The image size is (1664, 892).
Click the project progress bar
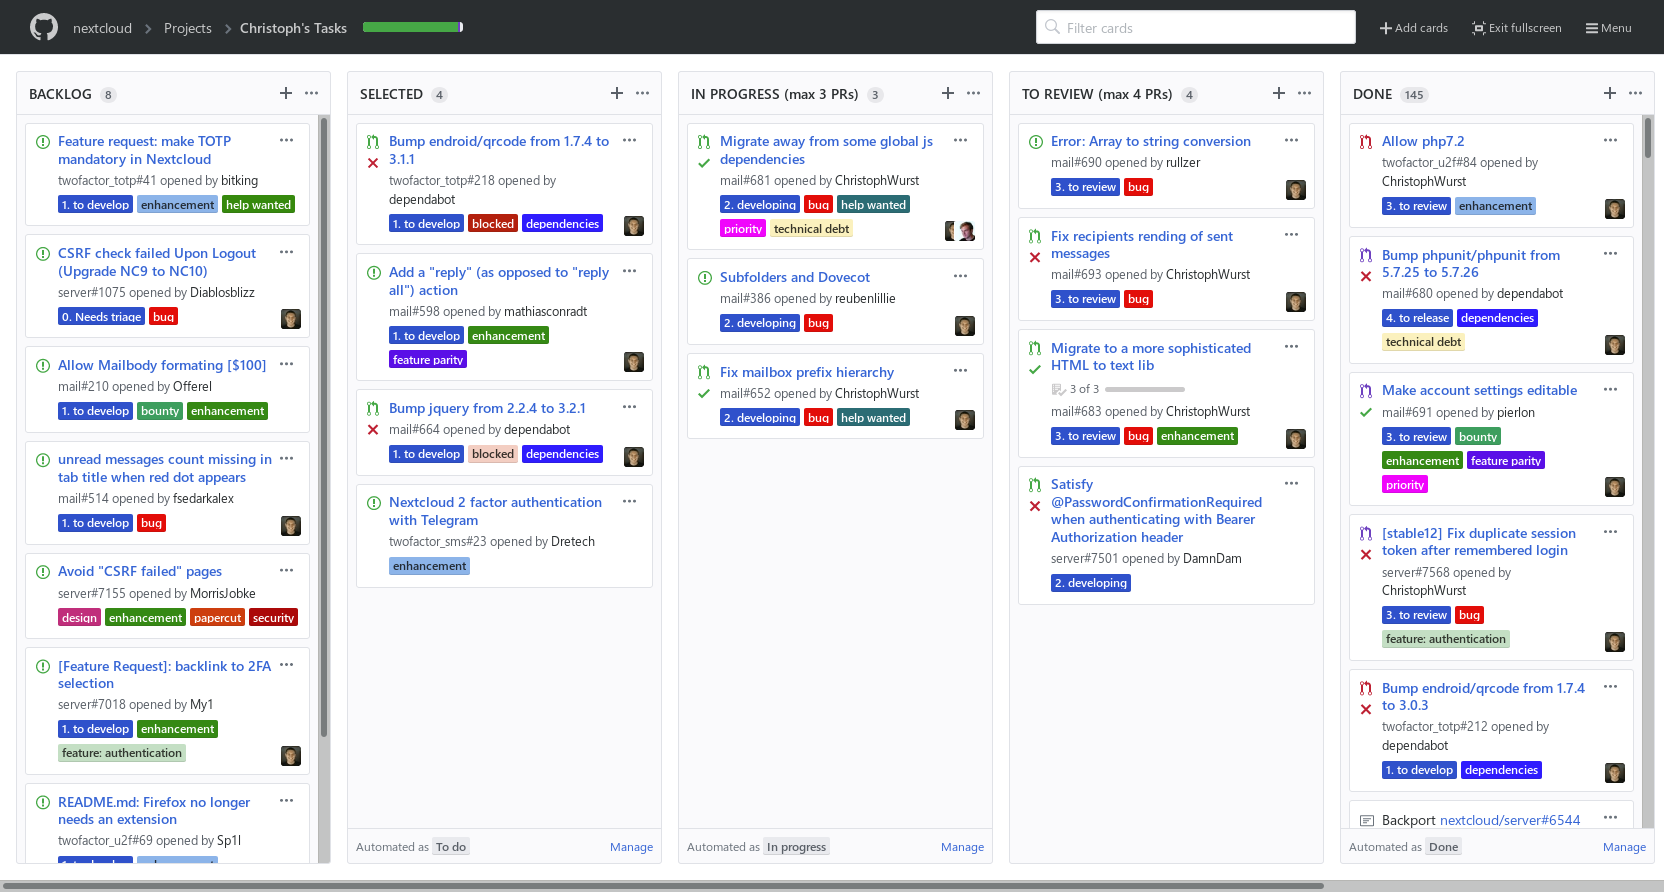pos(413,27)
